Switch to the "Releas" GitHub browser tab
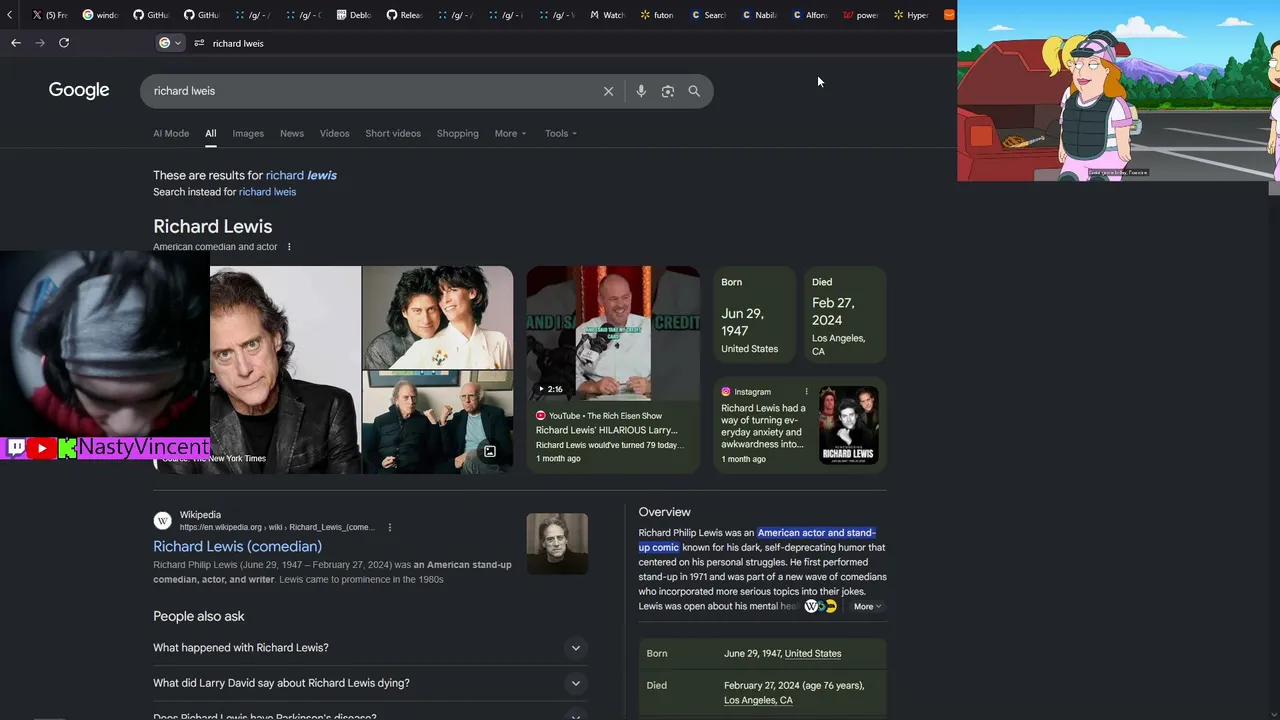This screenshot has width=1280, height=720. point(405,15)
